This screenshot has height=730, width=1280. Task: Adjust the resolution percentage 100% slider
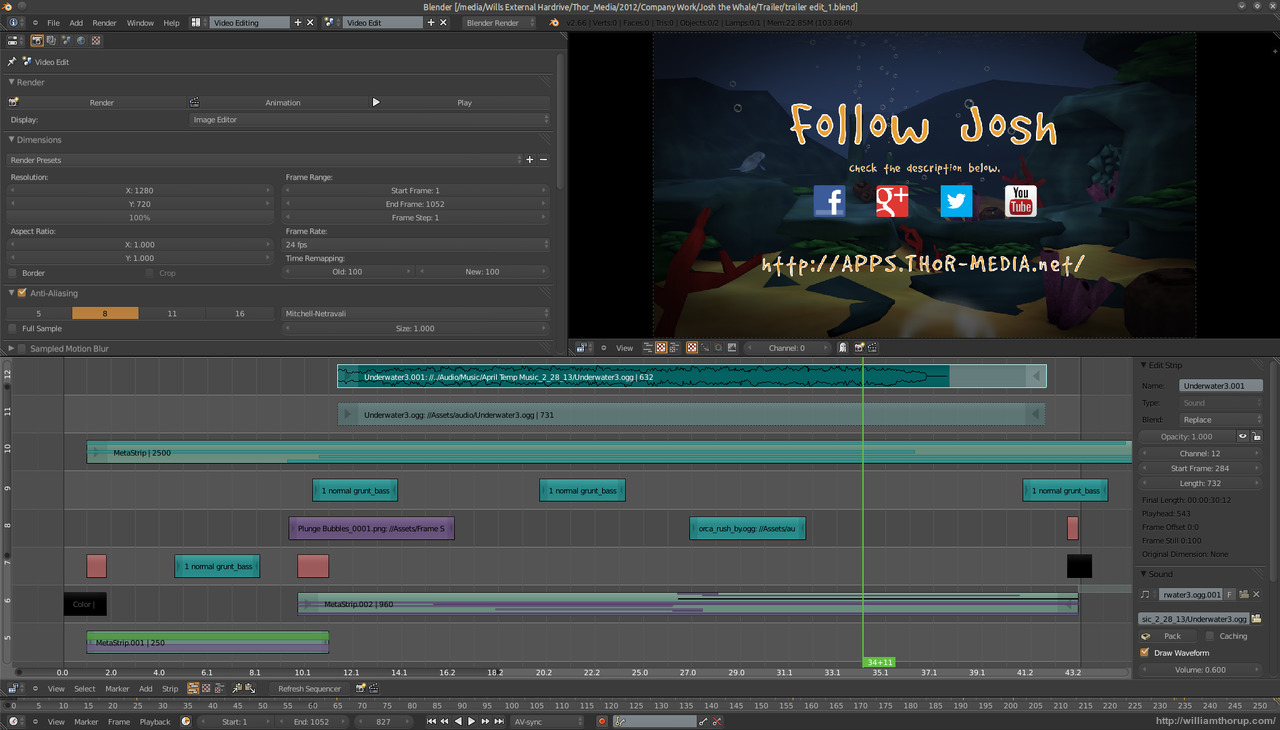[x=140, y=217]
